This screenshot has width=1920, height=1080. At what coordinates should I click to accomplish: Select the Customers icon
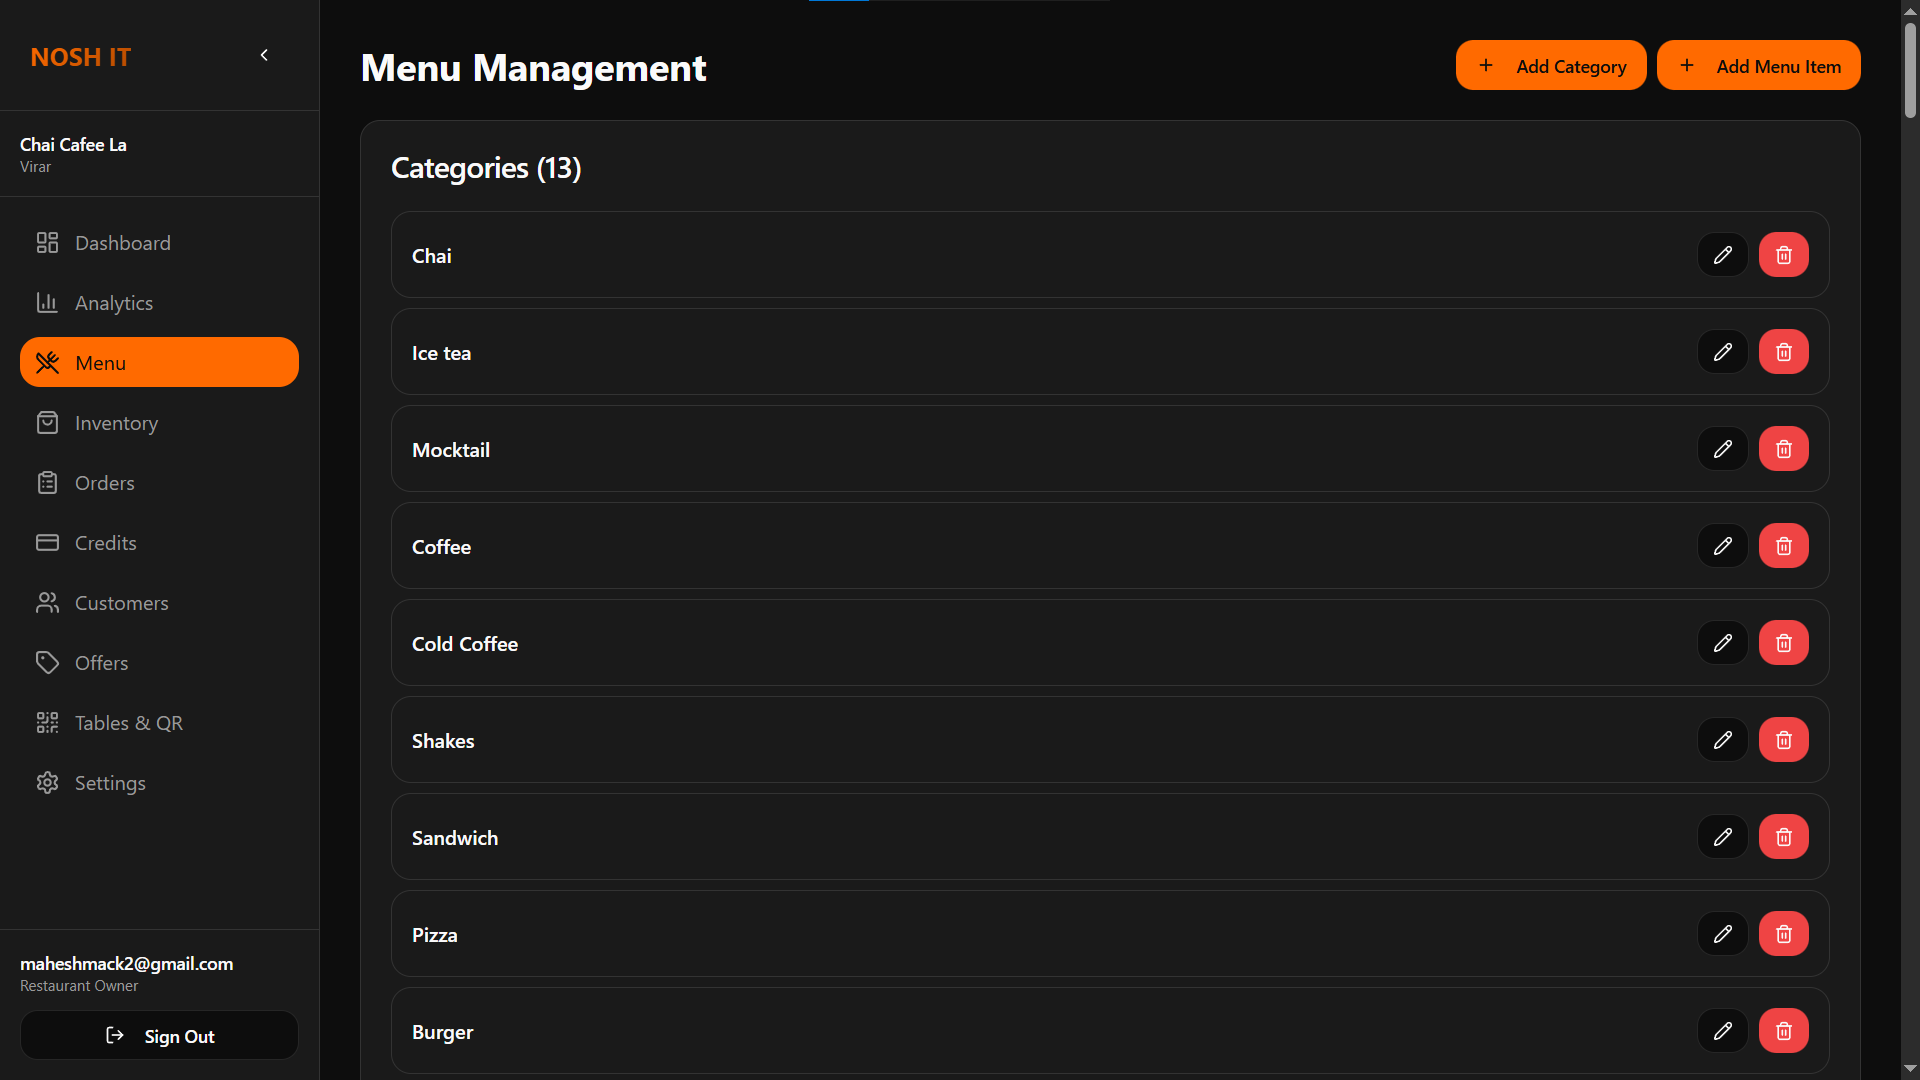click(x=48, y=602)
